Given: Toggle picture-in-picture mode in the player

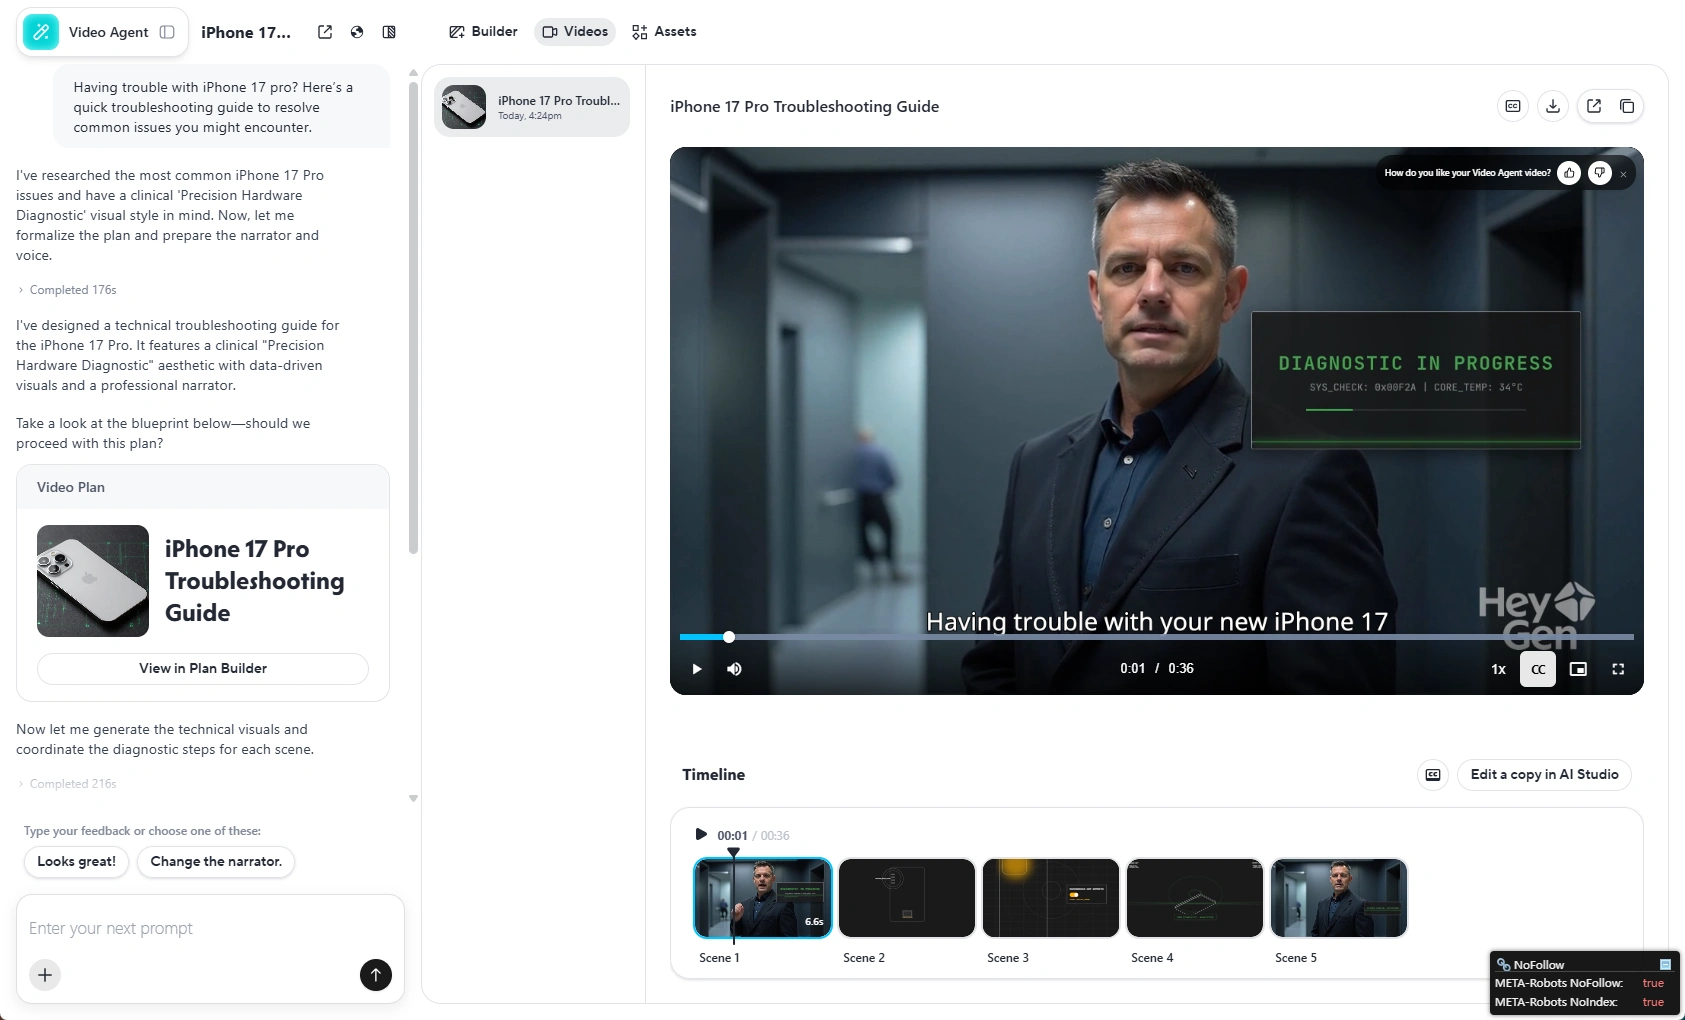Looking at the screenshot, I should pos(1578,669).
